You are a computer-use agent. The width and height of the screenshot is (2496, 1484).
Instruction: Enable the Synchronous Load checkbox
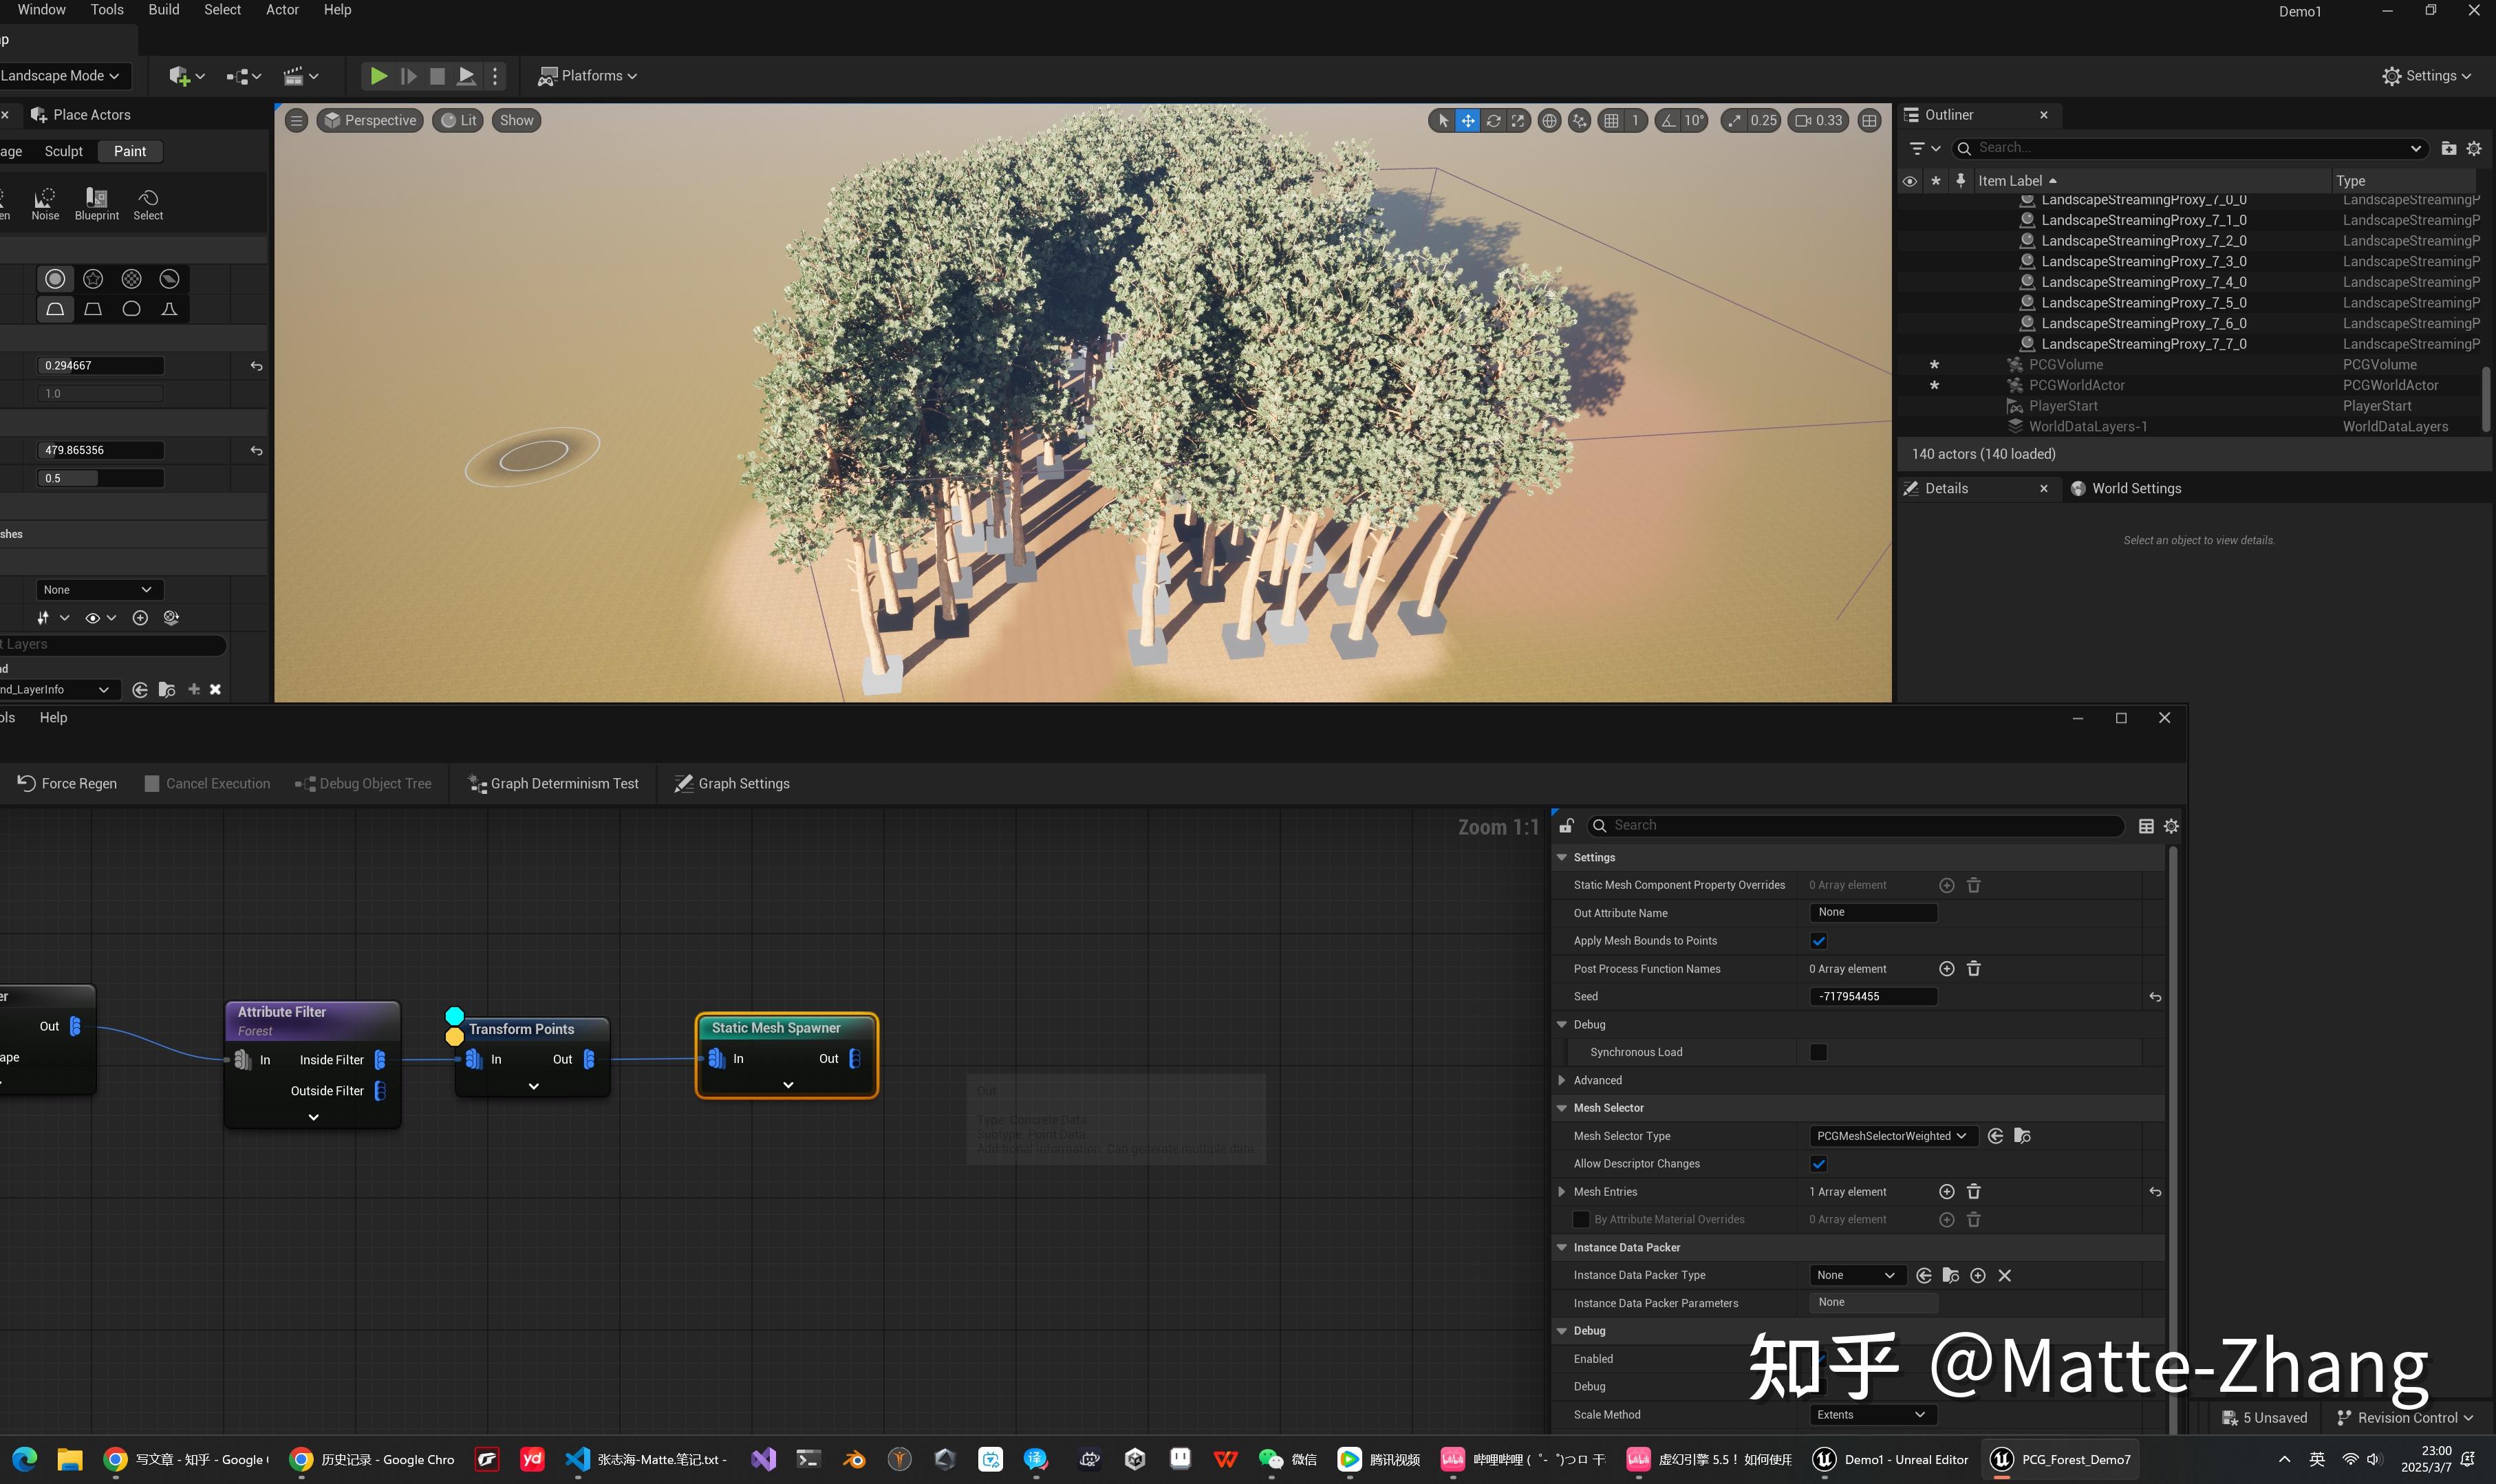1818,1052
